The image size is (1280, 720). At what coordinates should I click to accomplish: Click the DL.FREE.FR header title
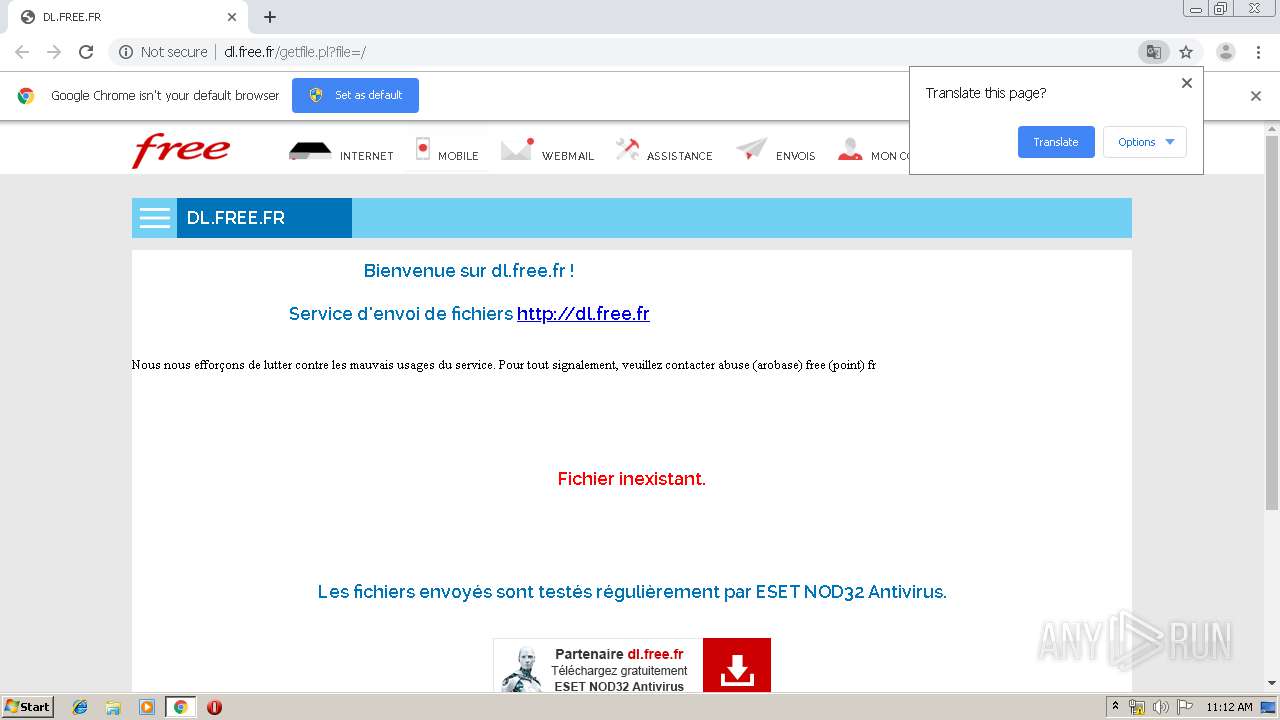pyautogui.click(x=236, y=218)
